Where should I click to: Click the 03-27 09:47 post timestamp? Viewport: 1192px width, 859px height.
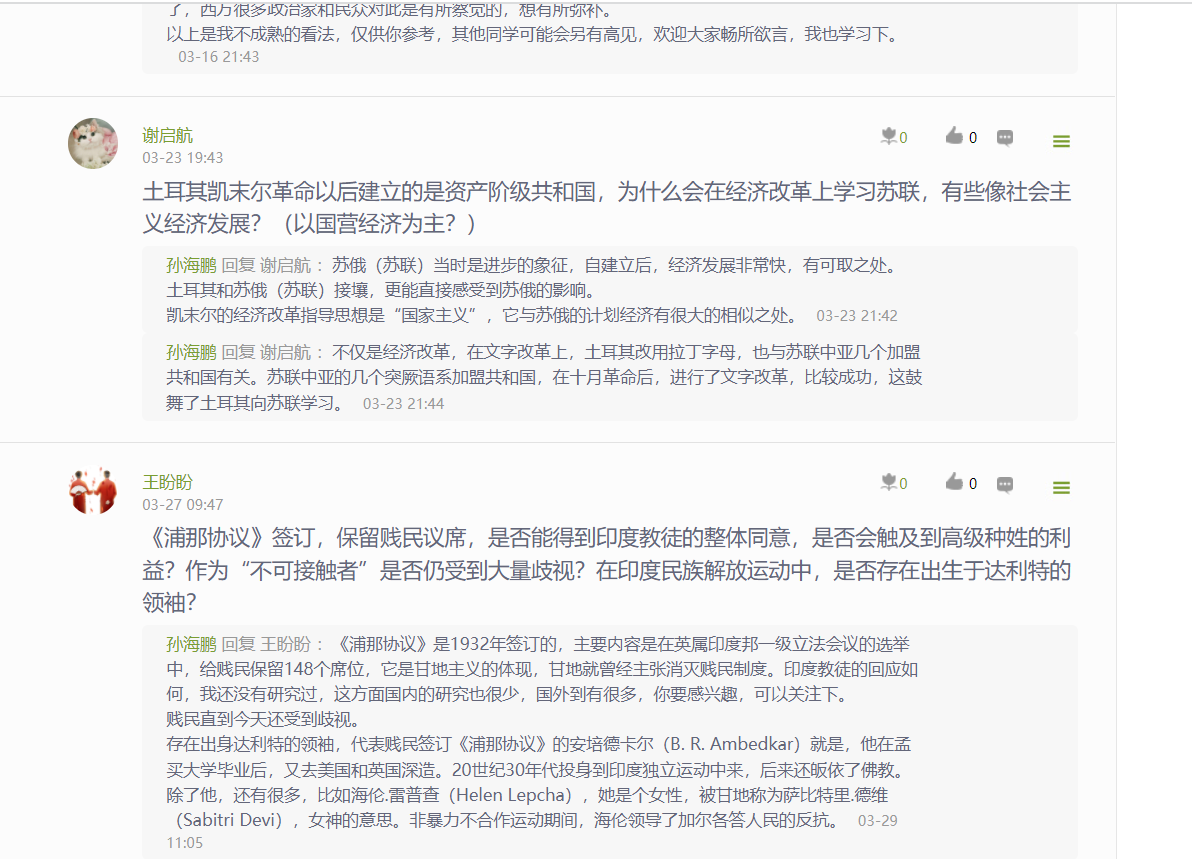tap(182, 504)
